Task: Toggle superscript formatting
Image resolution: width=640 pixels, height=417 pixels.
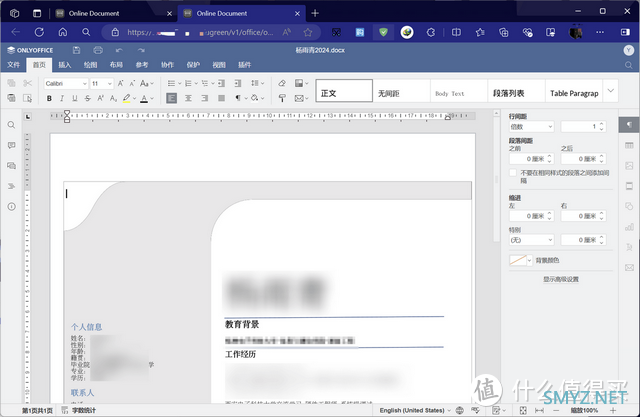Action: tap(100, 98)
